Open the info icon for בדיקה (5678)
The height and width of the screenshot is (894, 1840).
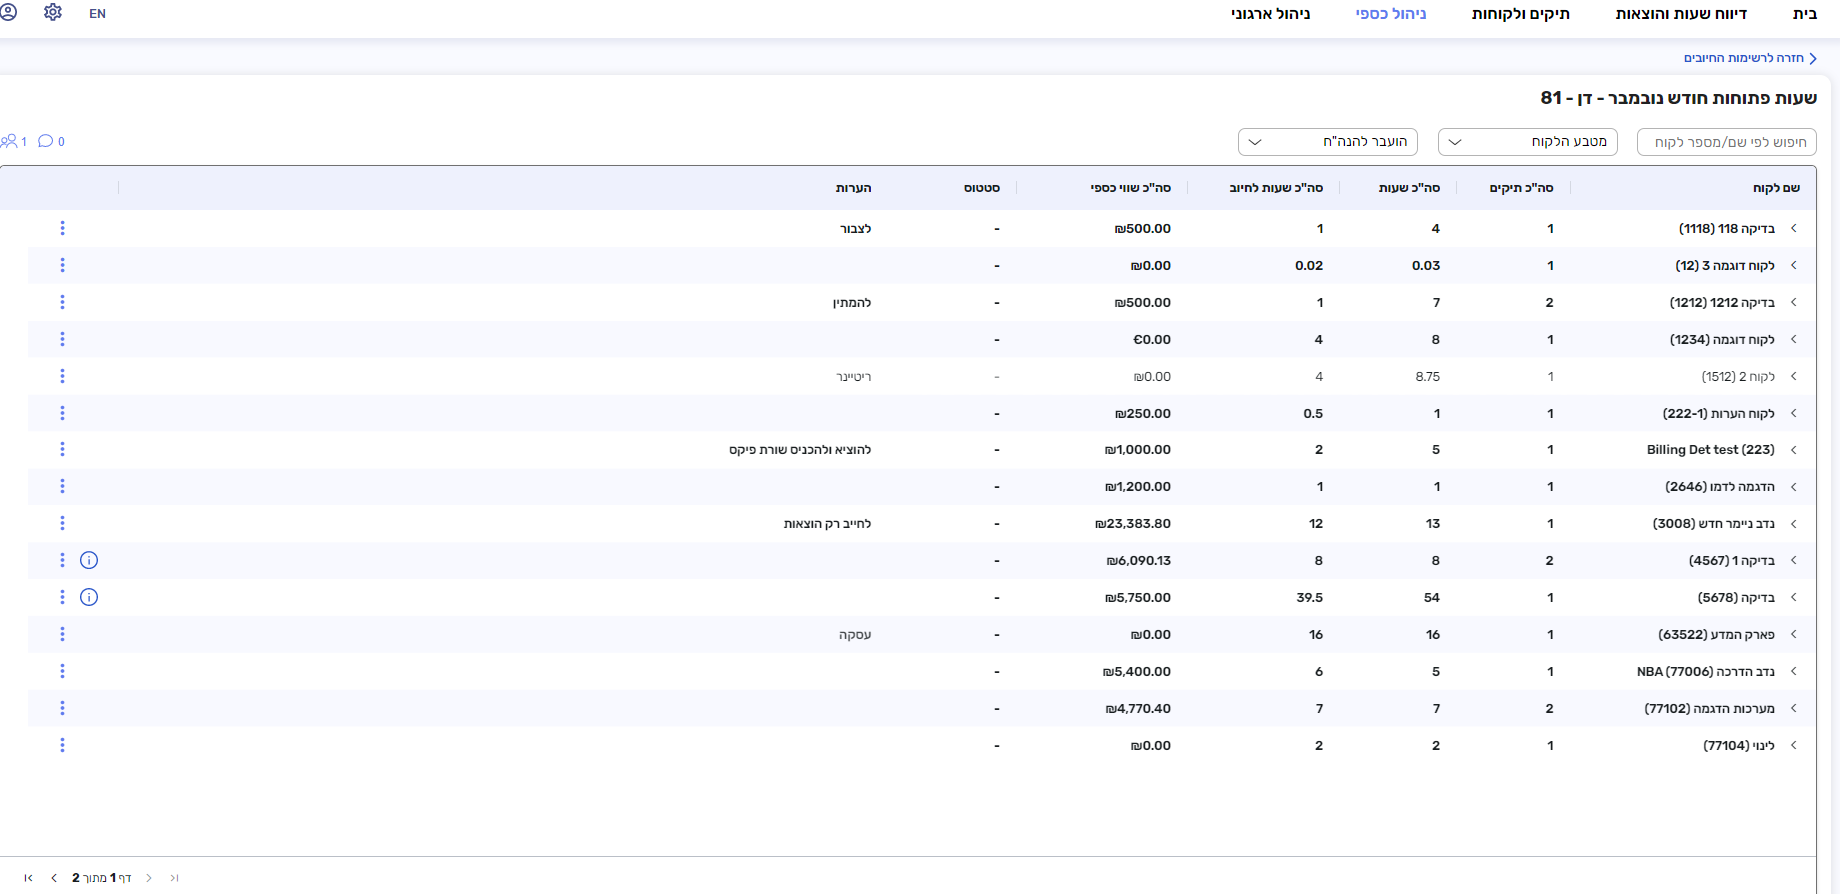coord(89,597)
